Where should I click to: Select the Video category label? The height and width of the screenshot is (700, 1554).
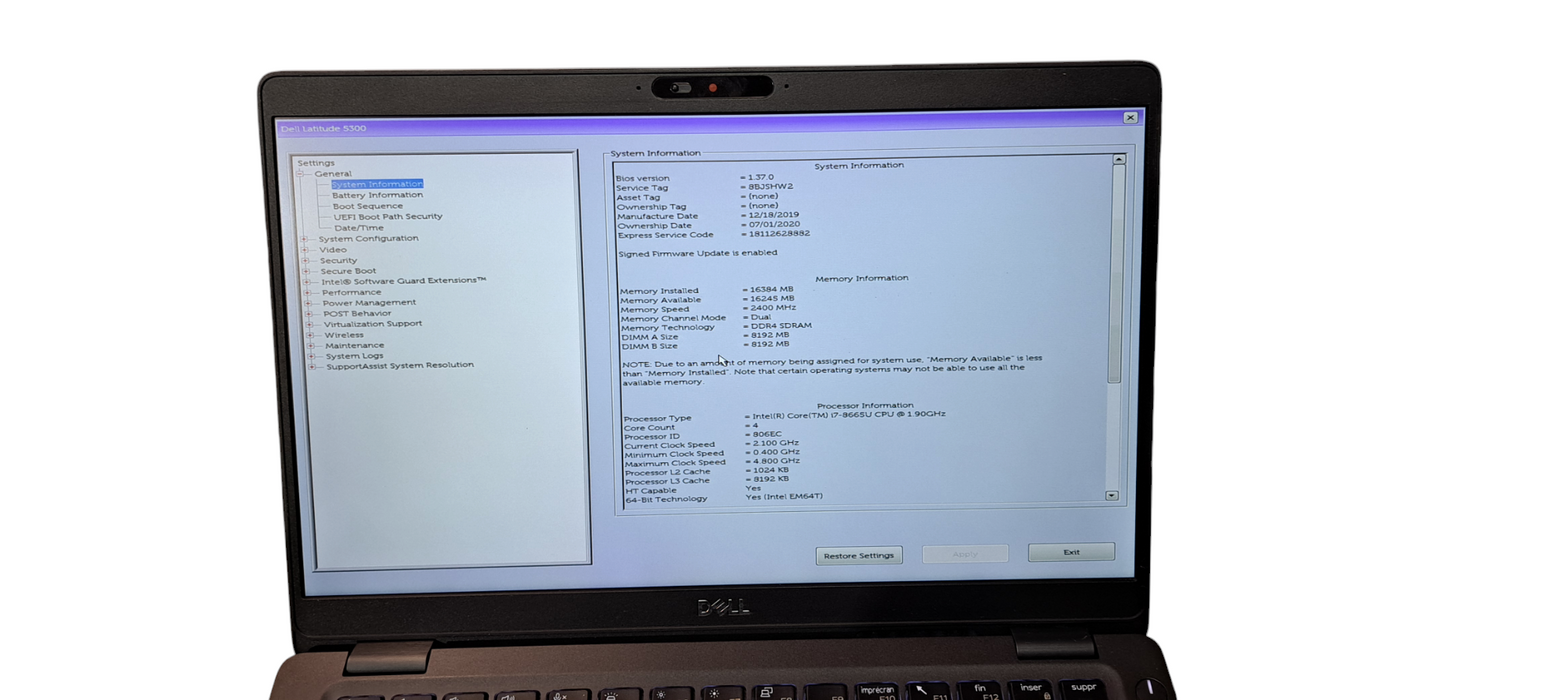333,249
